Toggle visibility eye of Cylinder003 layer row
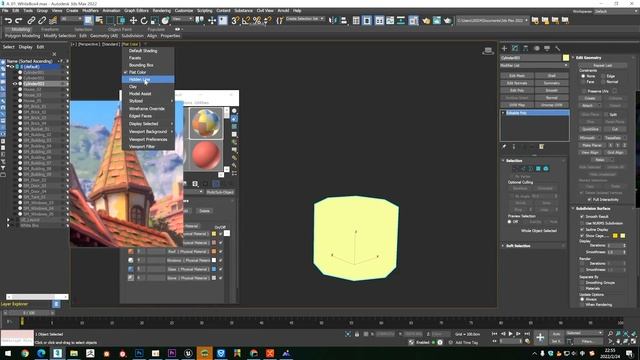Image resolution: width=640 pixels, height=360 pixels. click(x=15, y=84)
